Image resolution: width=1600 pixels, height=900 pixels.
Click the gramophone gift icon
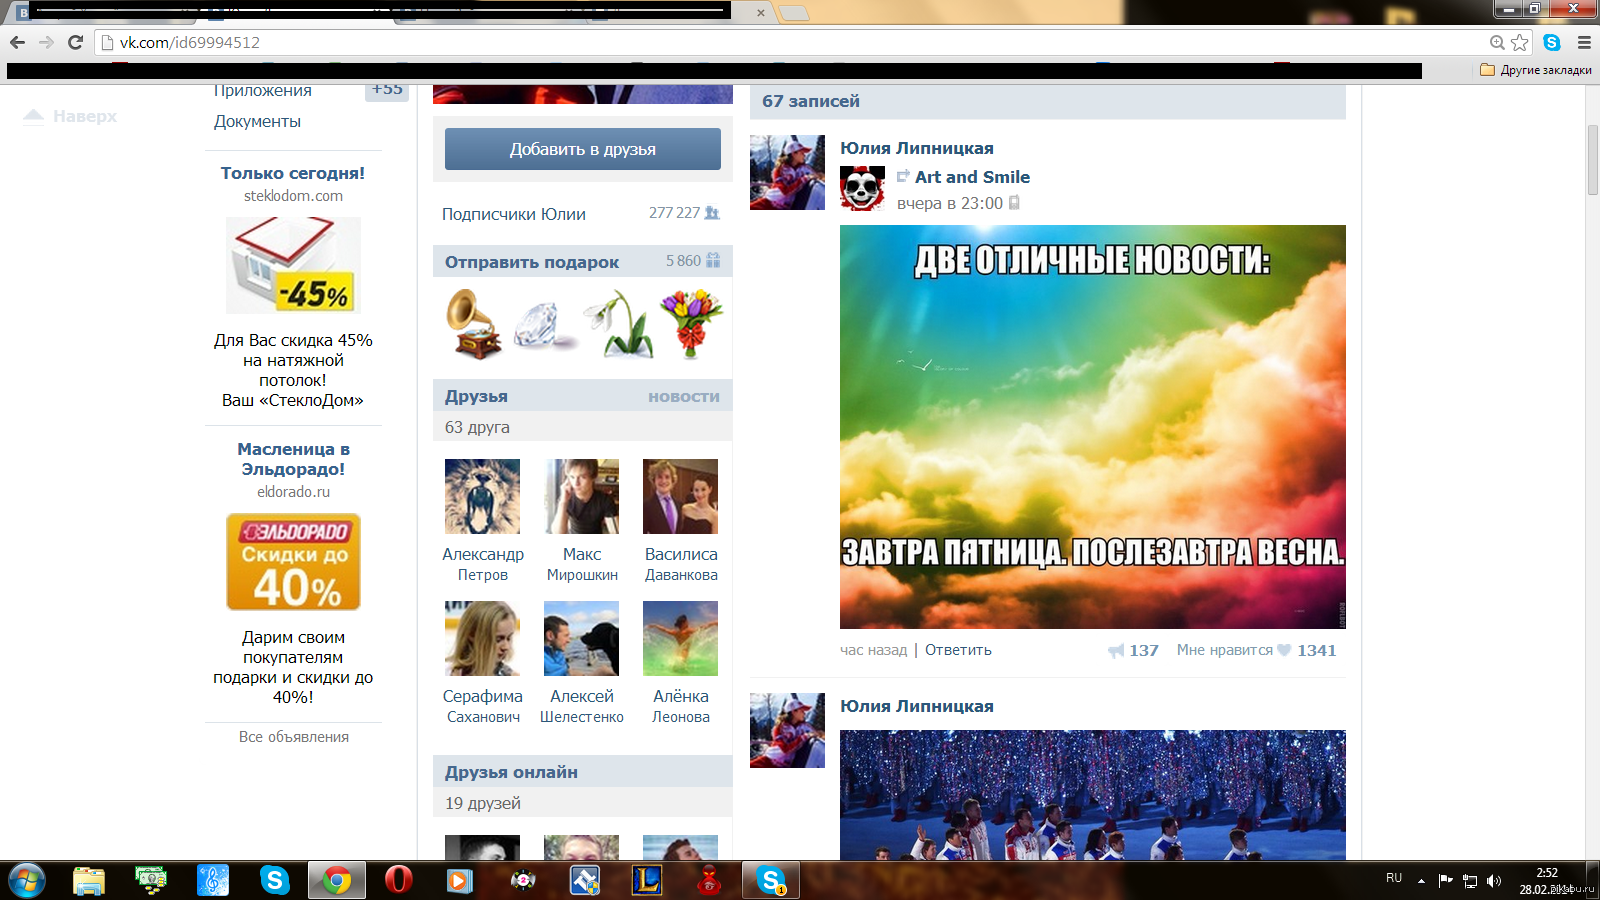click(x=473, y=324)
